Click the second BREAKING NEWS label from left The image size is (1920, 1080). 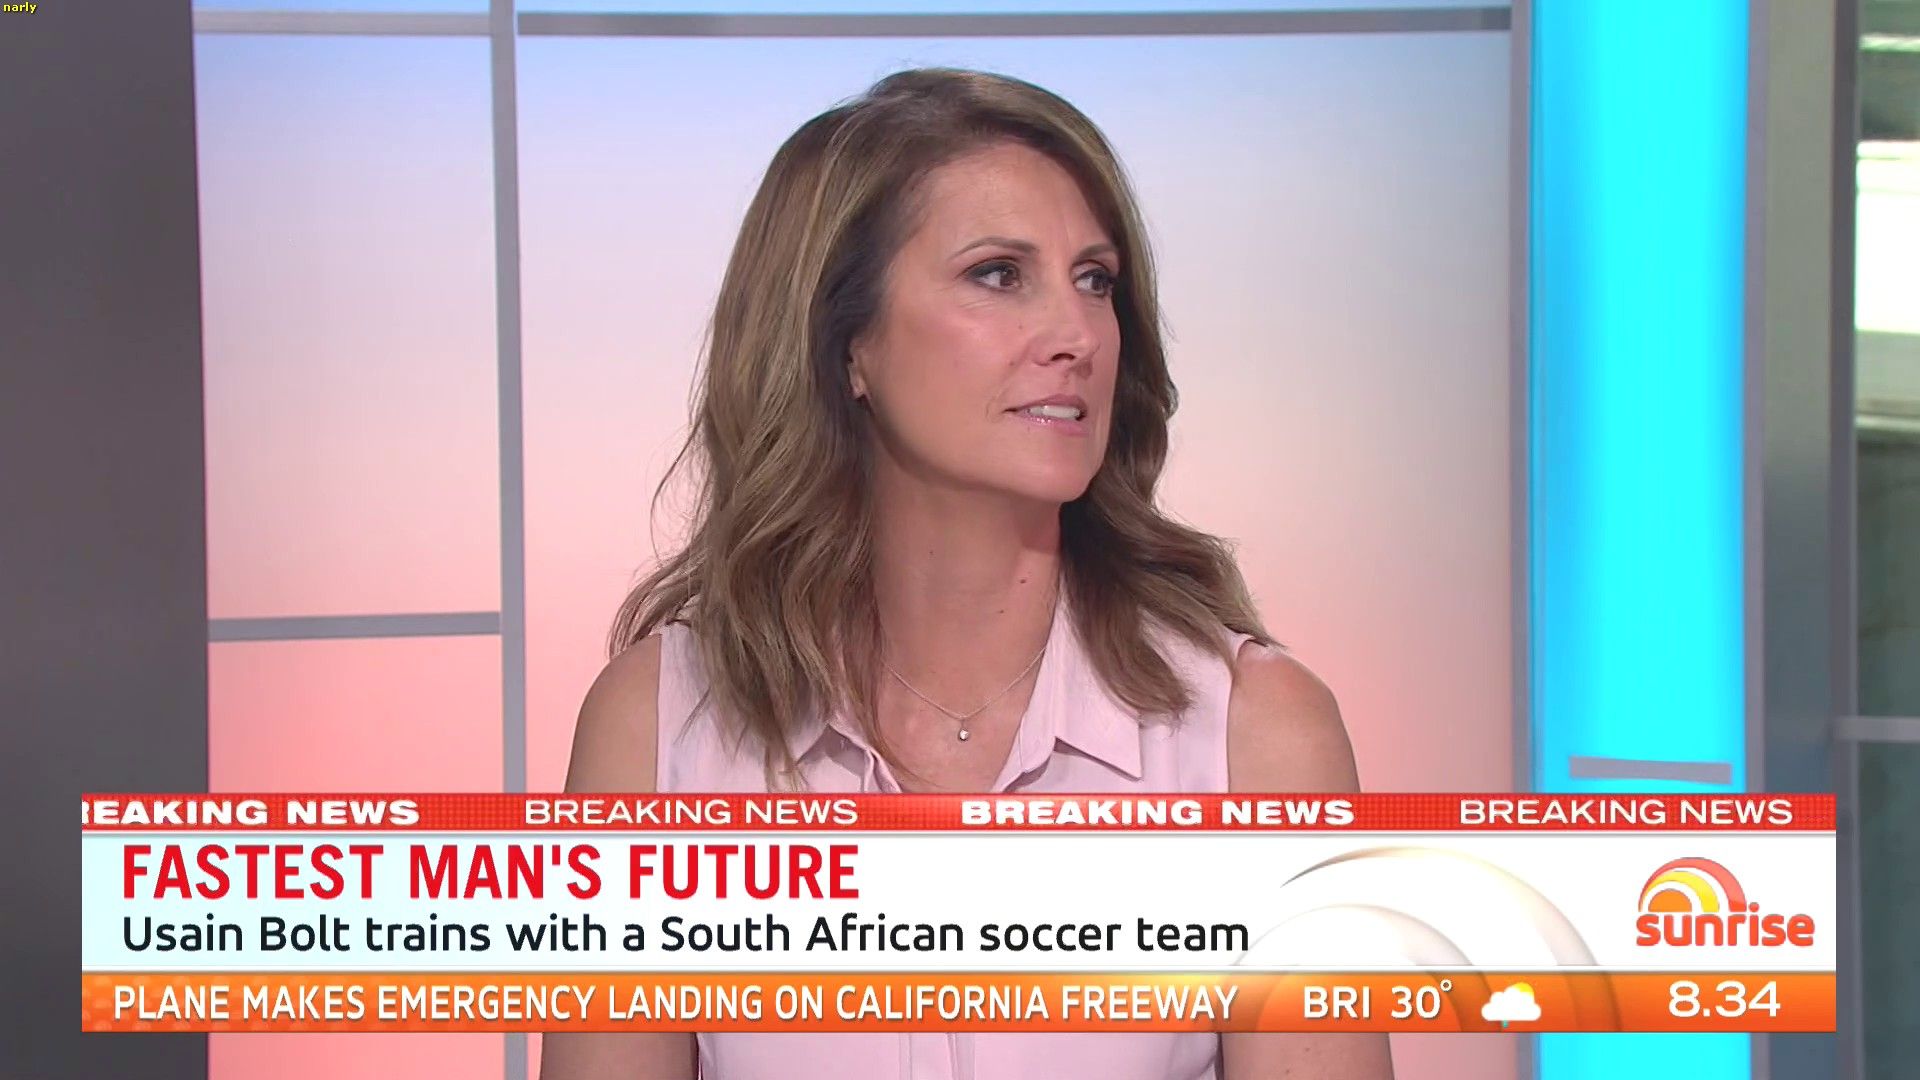pos(691,811)
